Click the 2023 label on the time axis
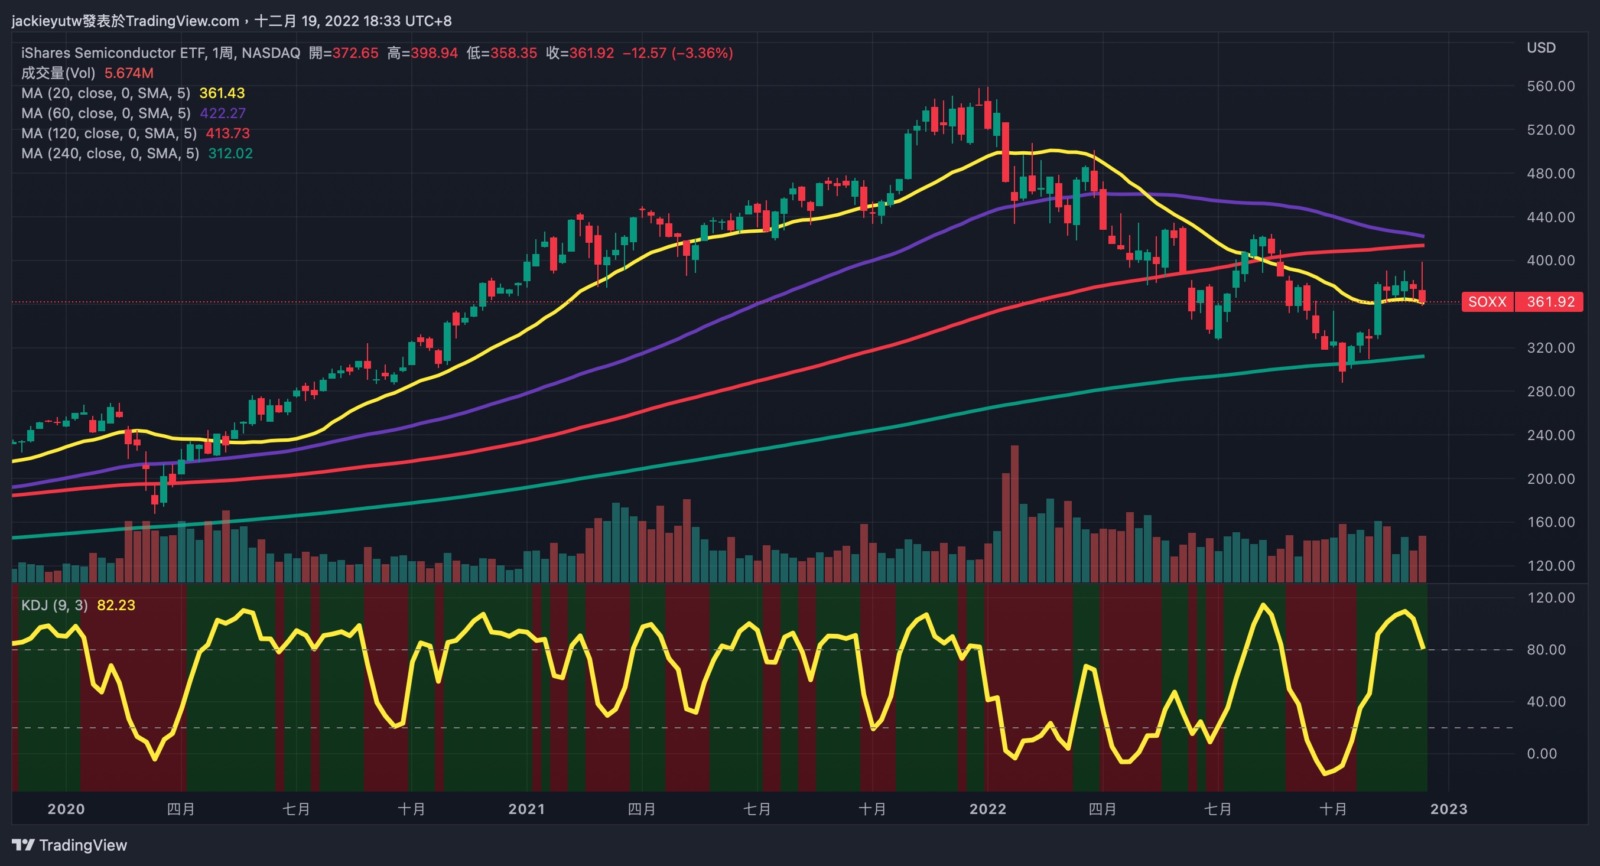Viewport: 1600px width, 866px height. 1448,809
